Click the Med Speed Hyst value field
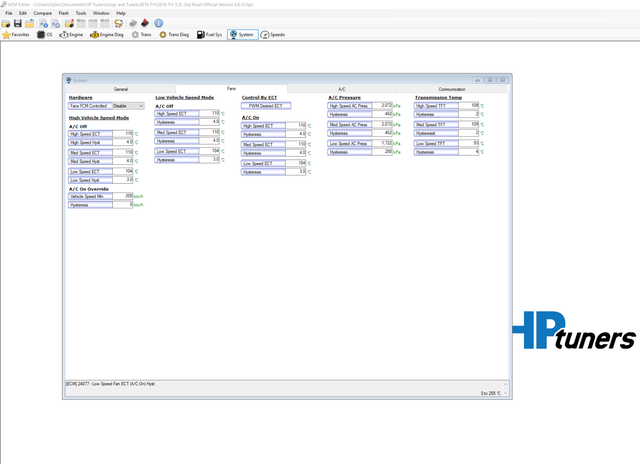Screen dimensions: 640x464 (123, 161)
